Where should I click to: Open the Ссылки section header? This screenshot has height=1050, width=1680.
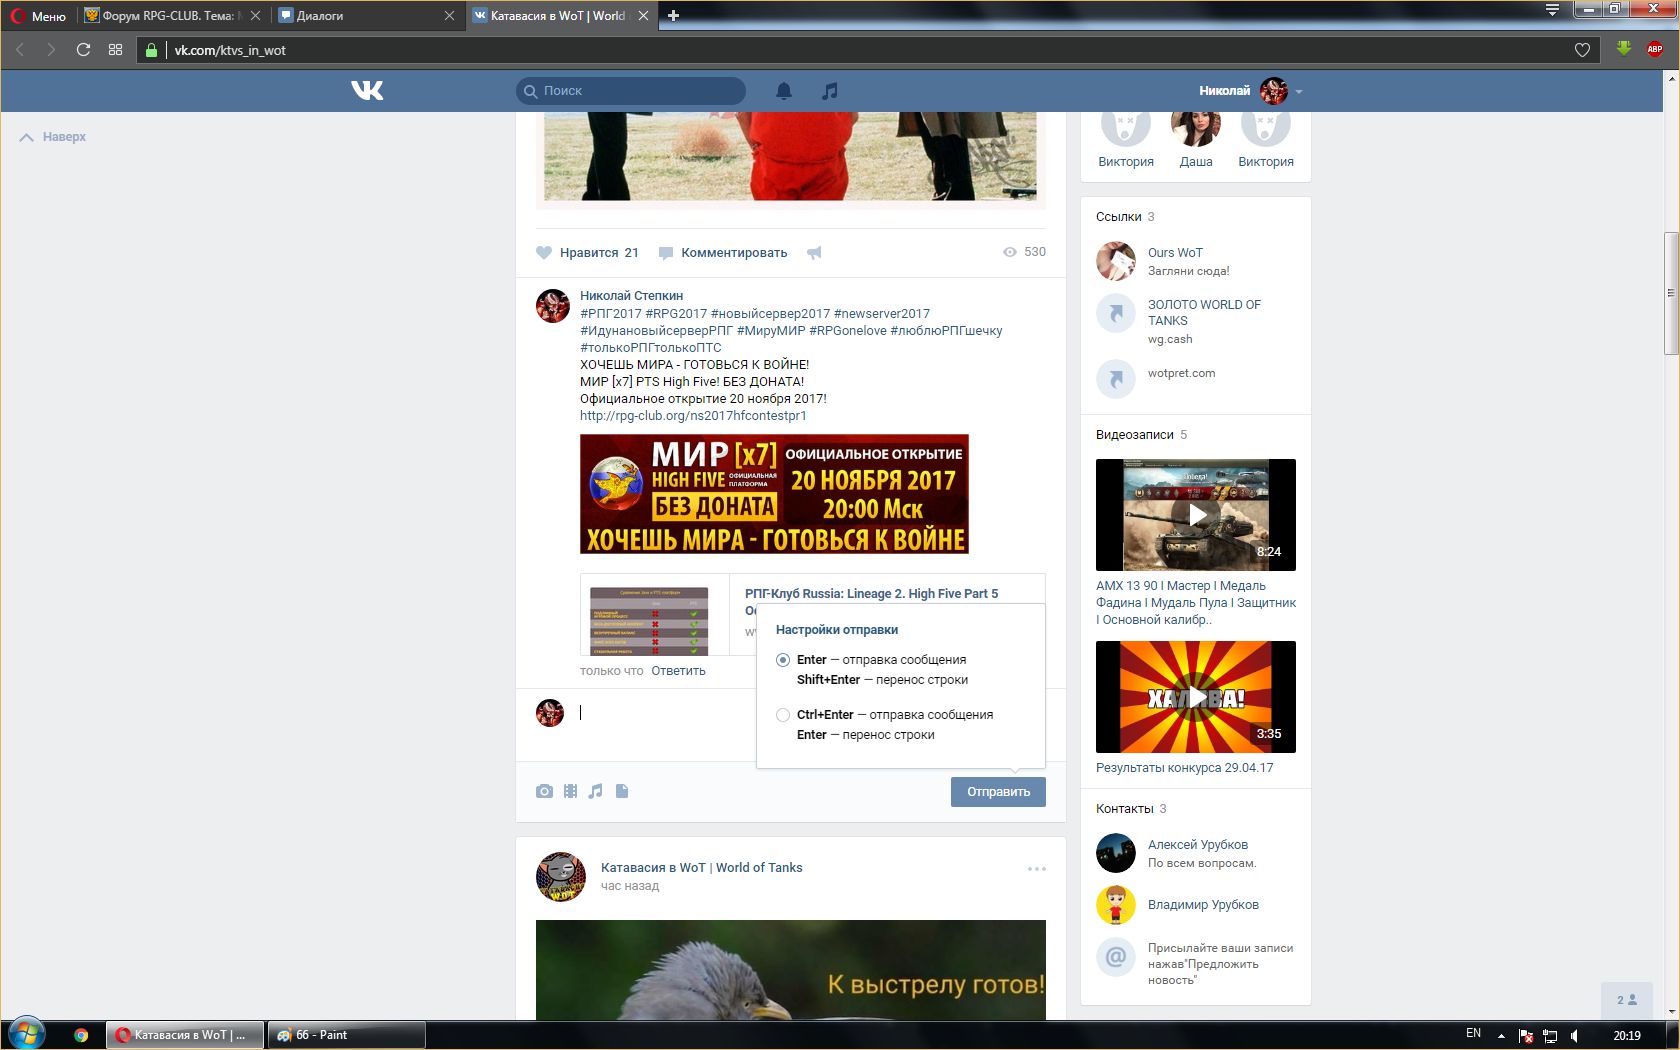point(1119,217)
